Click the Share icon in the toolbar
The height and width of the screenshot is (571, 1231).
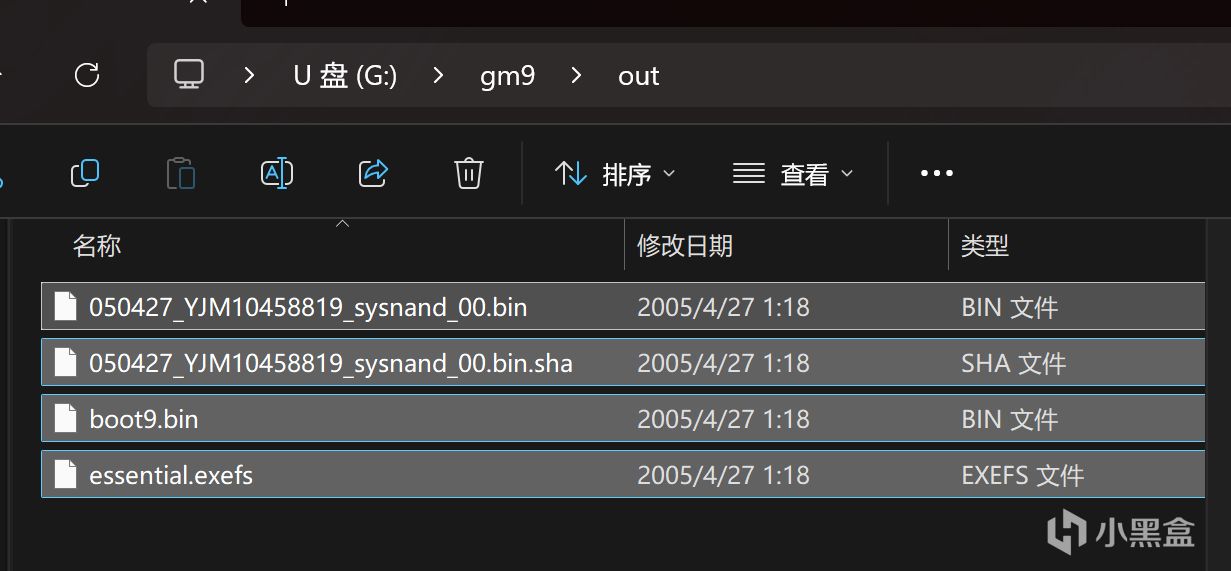373,174
